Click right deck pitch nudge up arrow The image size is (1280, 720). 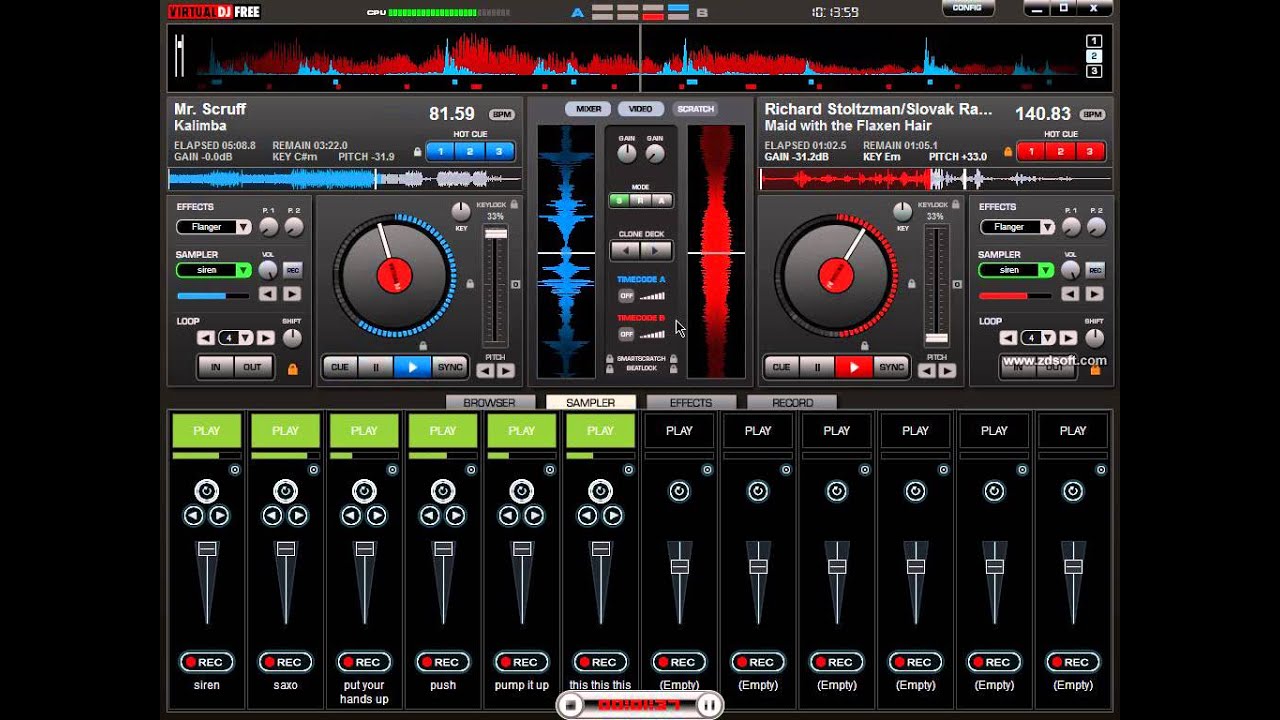[x=947, y=371]
